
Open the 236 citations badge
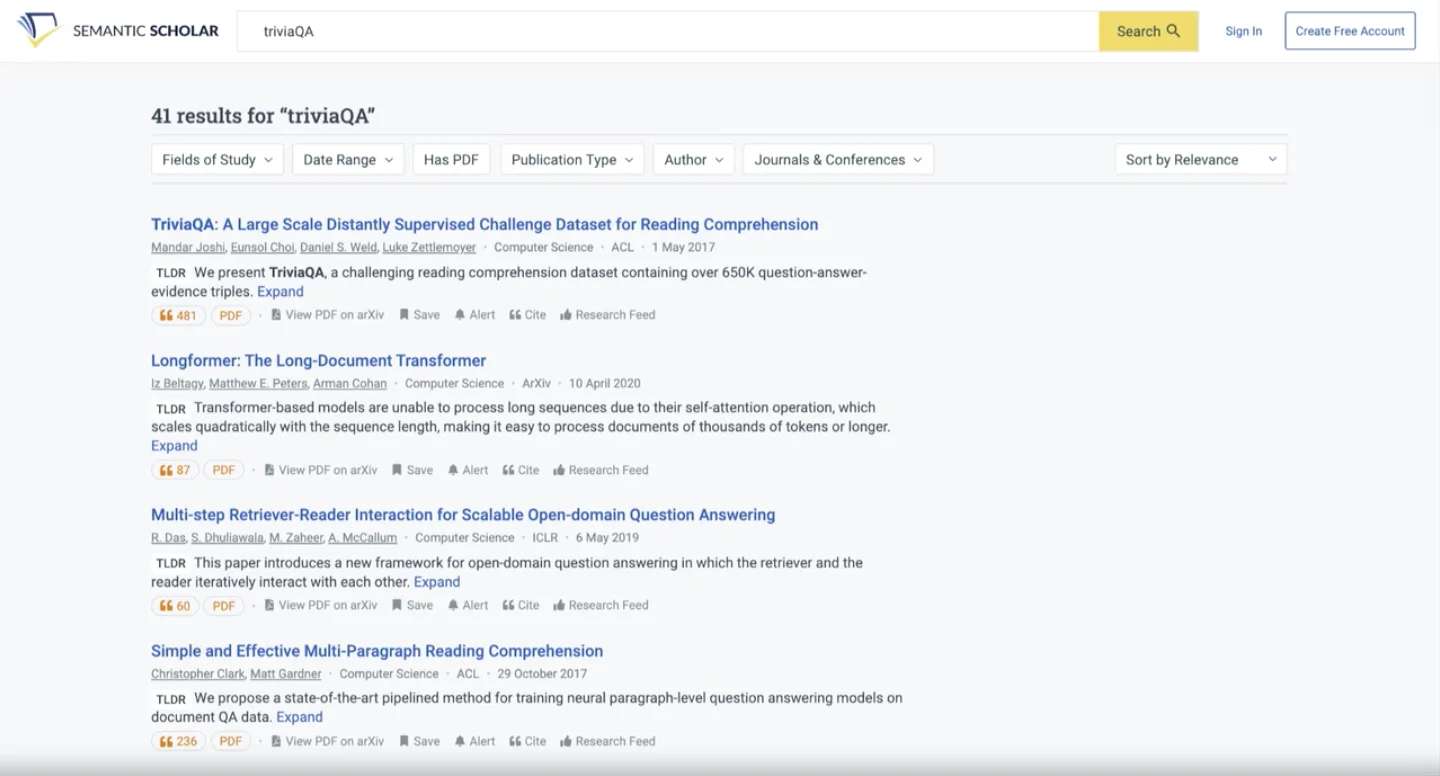(178, 741)
